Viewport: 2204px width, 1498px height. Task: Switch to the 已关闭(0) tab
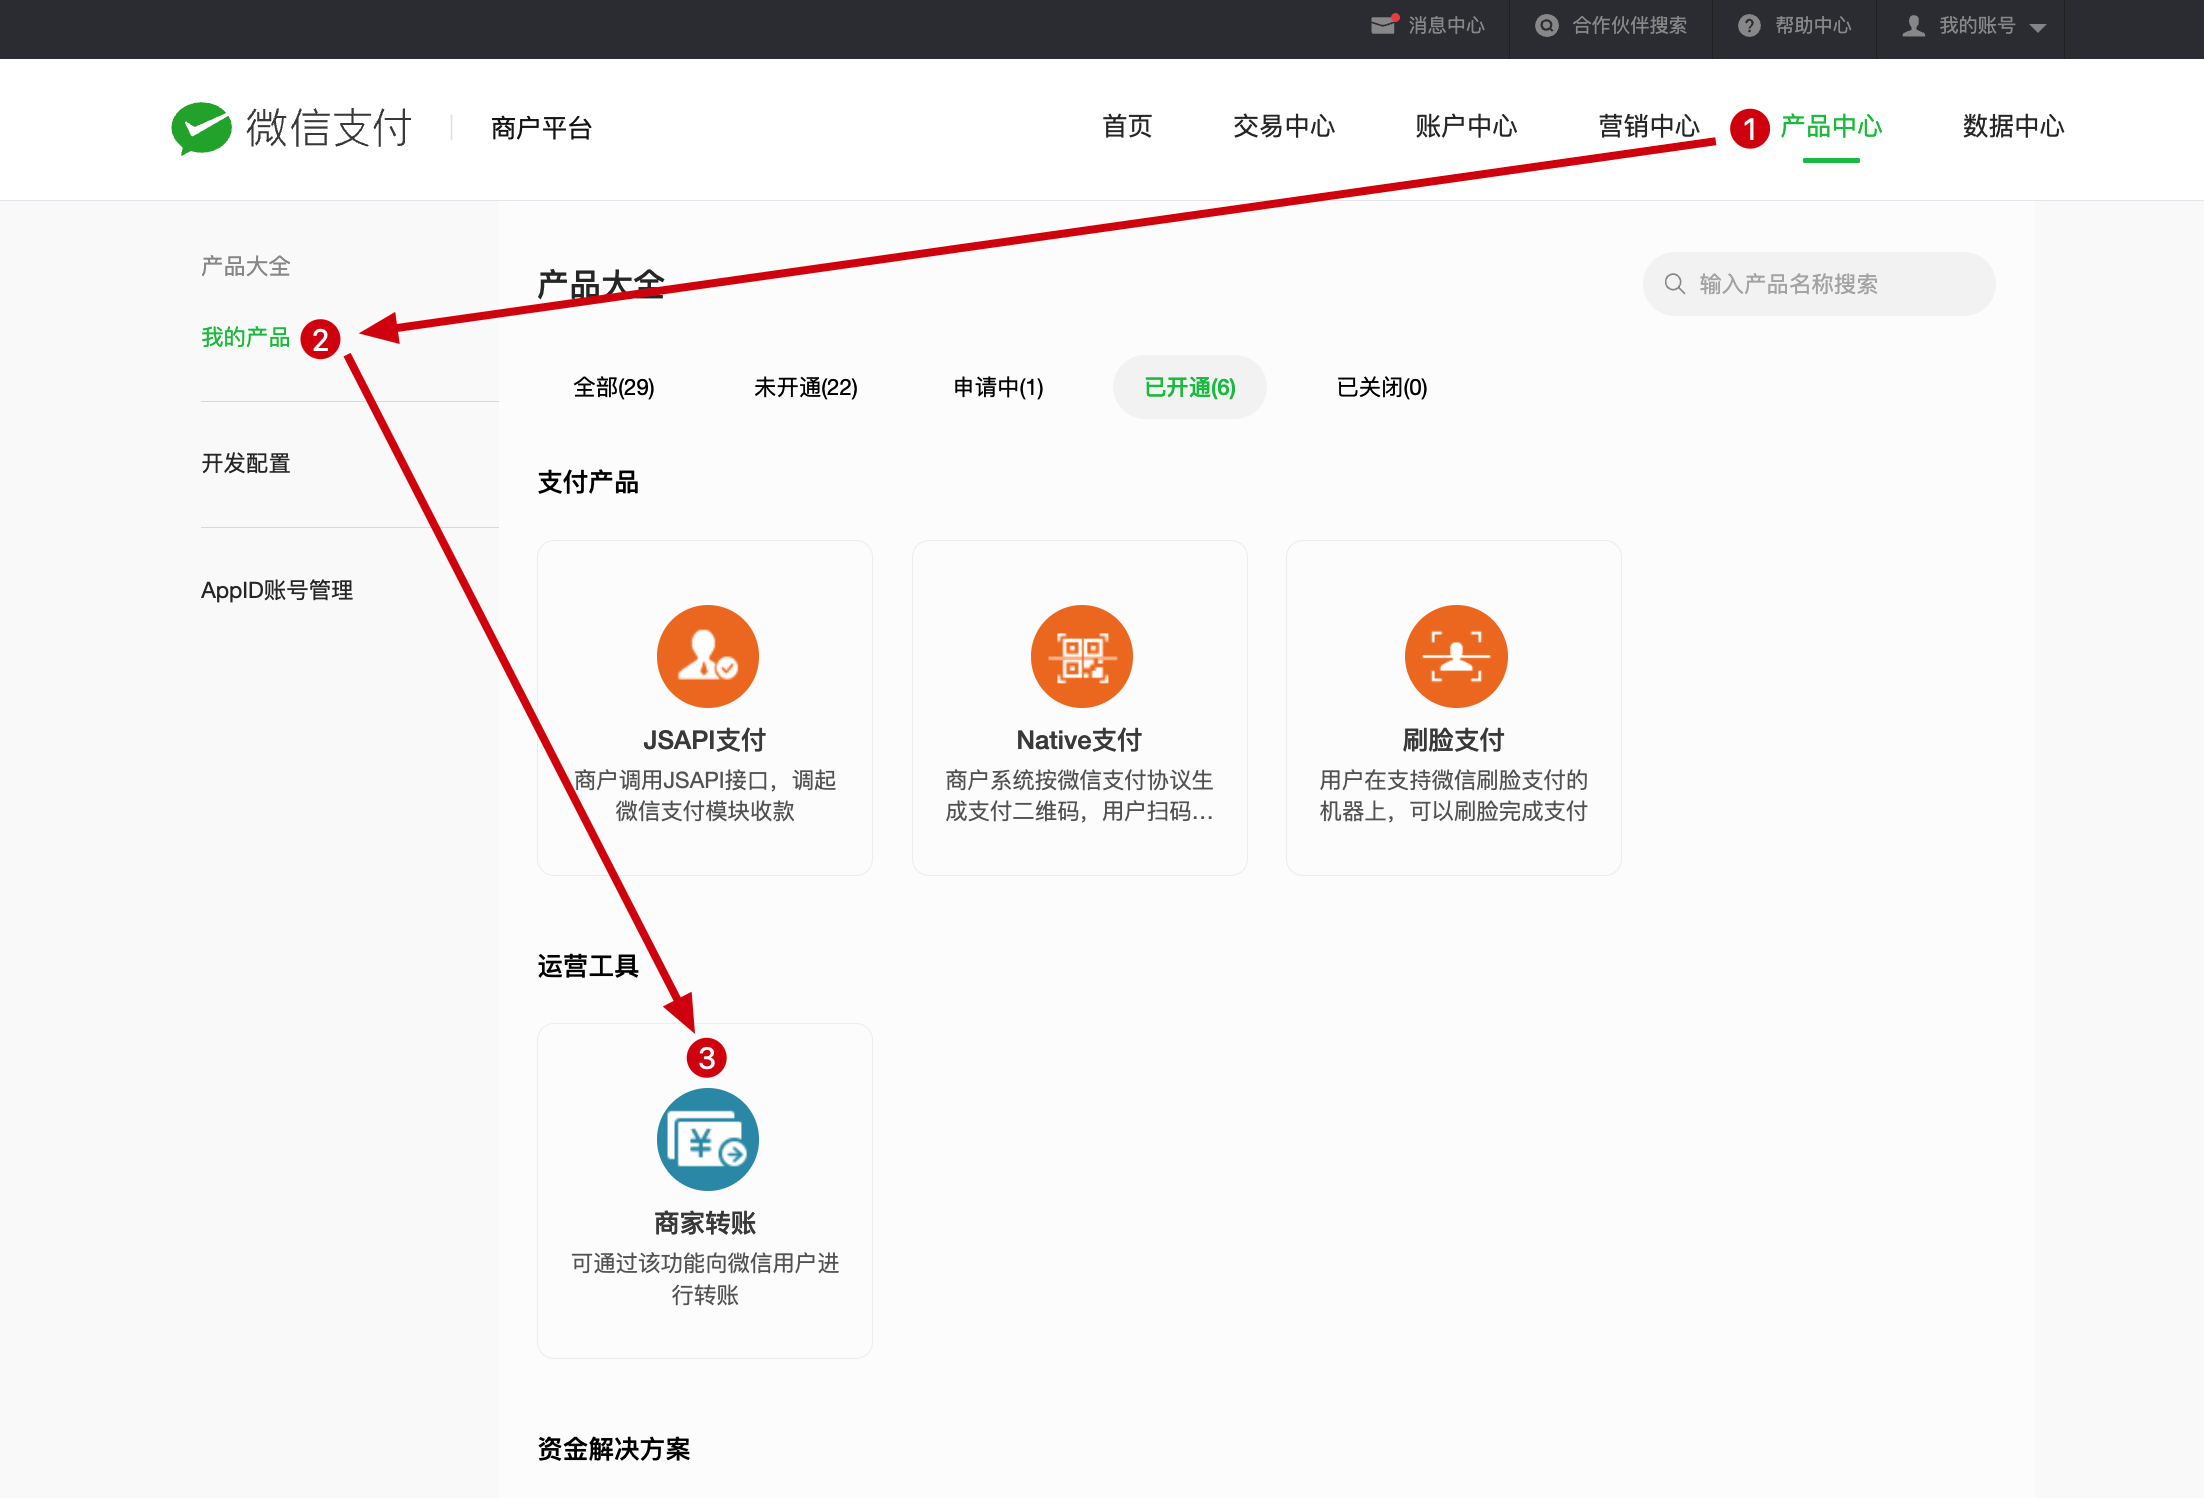[x=1382, y=388]
